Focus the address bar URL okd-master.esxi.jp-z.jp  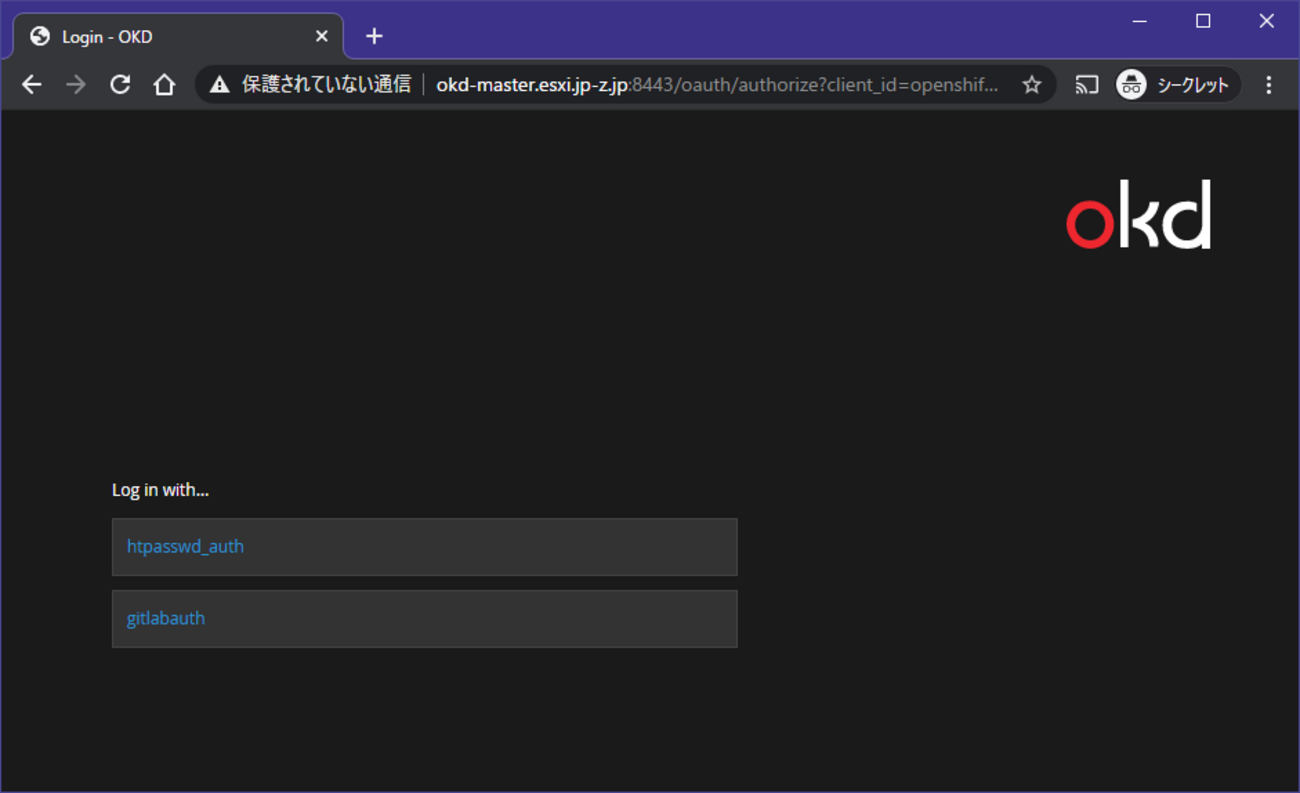(716, 85)
